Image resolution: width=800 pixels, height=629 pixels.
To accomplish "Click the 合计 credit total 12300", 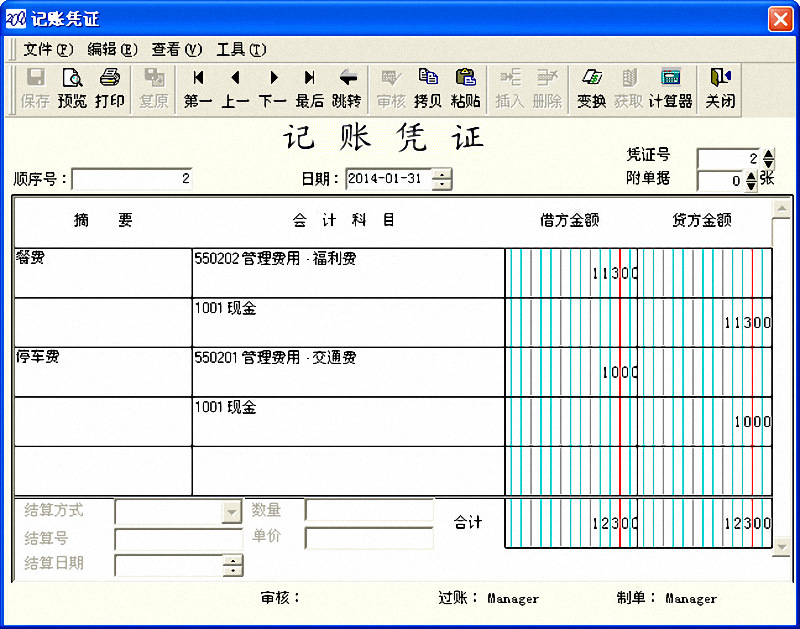I will [x=705, y=523].
